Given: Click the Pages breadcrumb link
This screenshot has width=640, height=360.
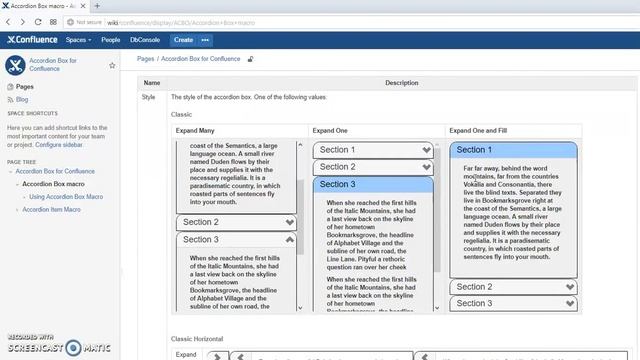Looking at the screenshot, I should 145,59.
